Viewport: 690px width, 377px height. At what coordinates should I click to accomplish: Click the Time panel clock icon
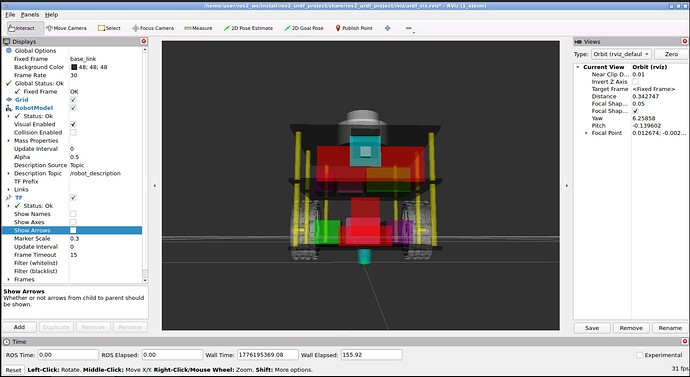[7, 341]
